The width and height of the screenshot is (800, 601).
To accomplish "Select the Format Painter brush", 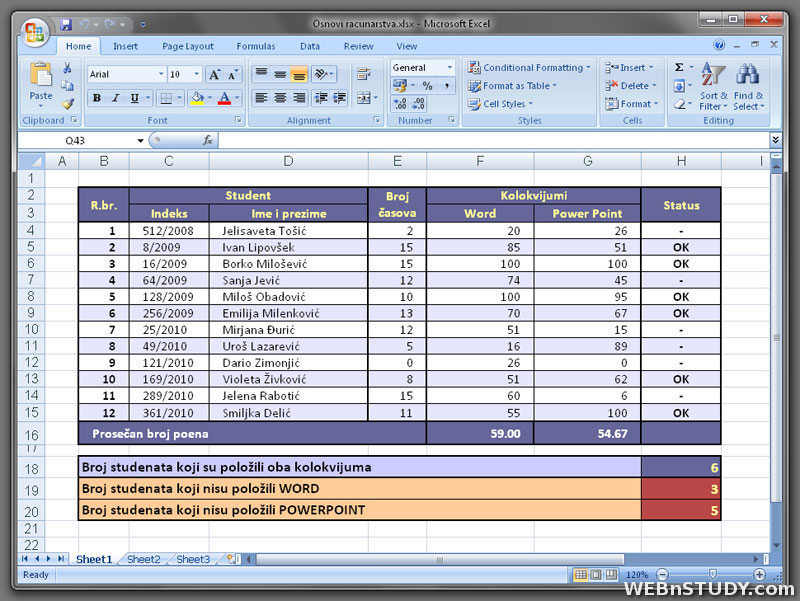I will coord(67,104).
